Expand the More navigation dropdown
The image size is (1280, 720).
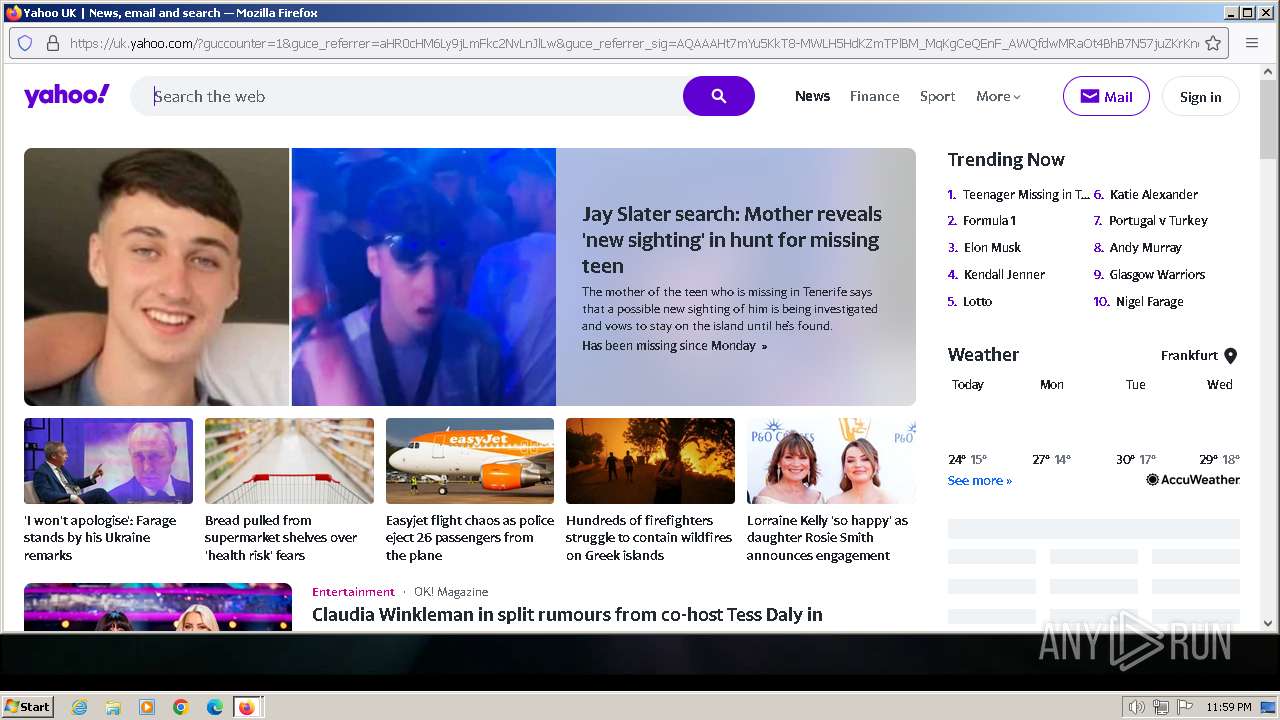[998, 96]
